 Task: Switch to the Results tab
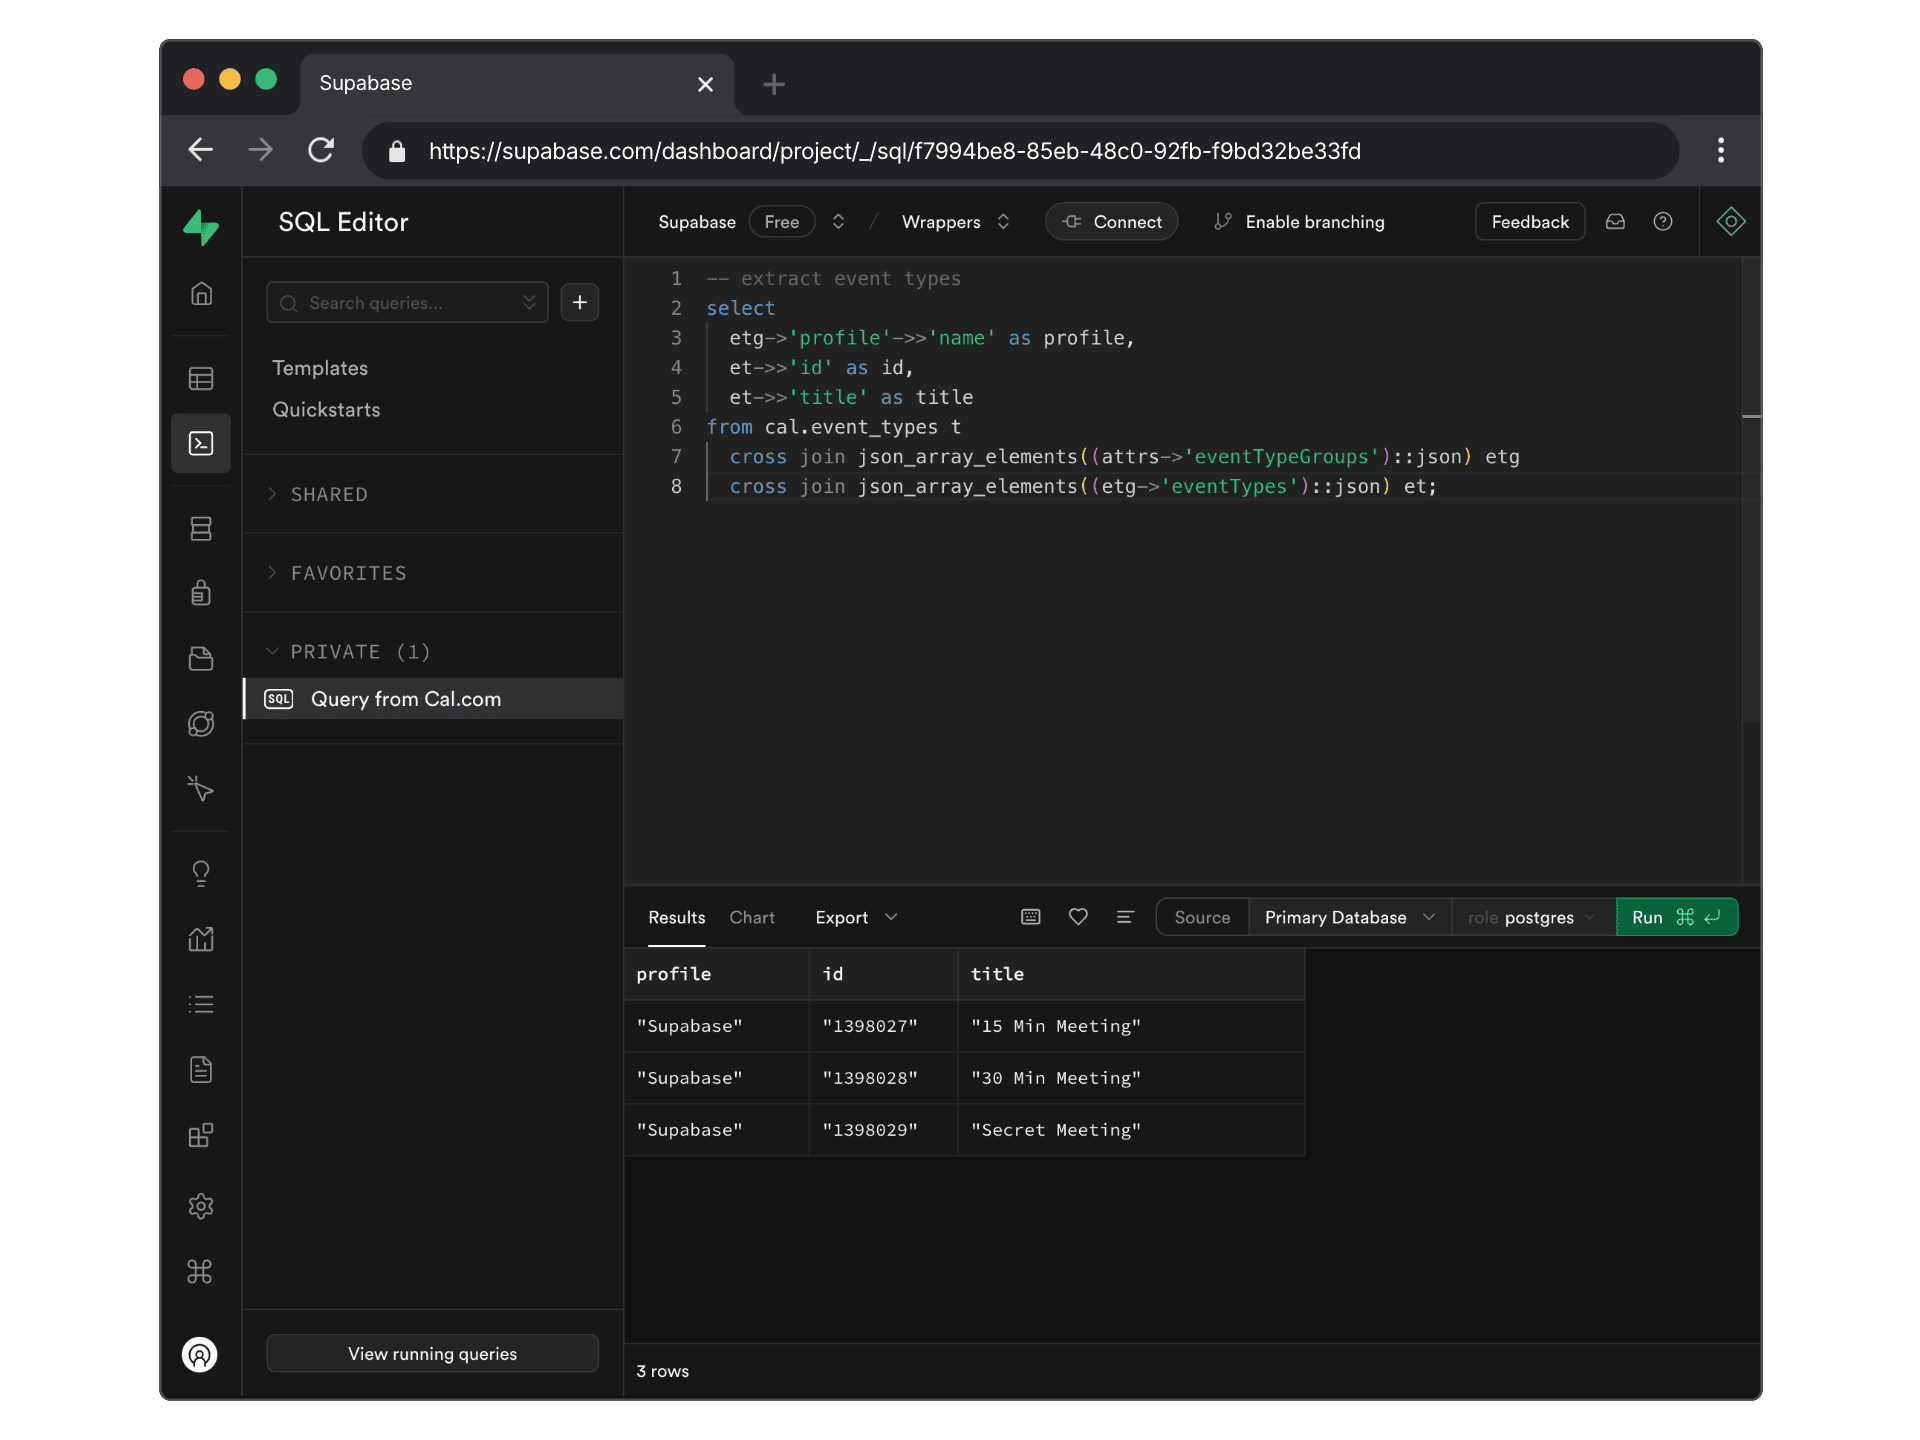point(677,917)
